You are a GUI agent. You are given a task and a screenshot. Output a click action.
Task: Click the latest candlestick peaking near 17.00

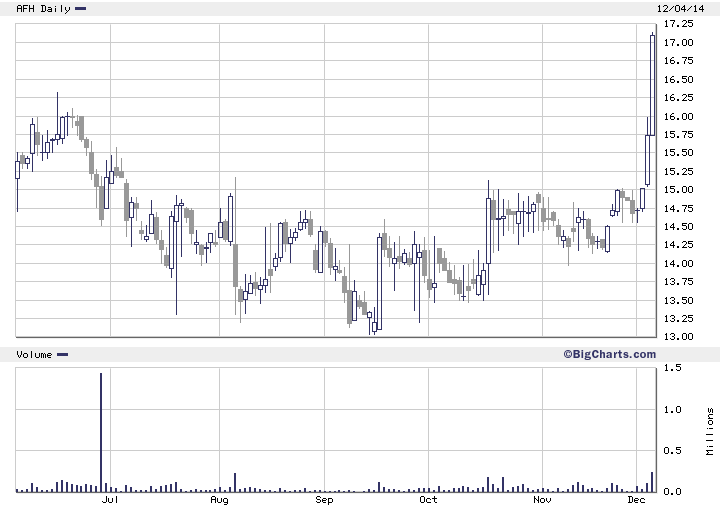[x=652, y=85]
